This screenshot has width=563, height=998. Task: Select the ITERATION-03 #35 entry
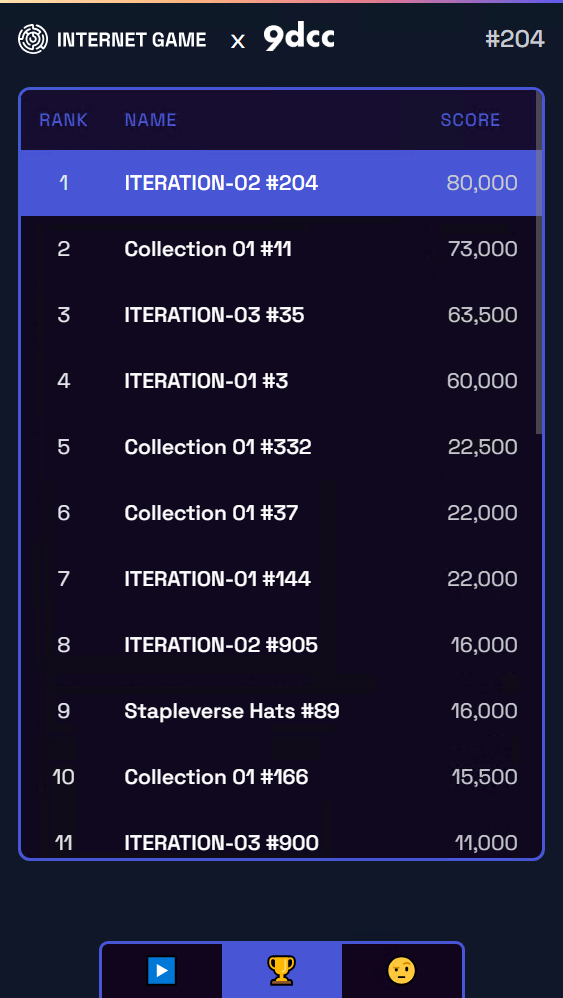[x=279, y=315]
